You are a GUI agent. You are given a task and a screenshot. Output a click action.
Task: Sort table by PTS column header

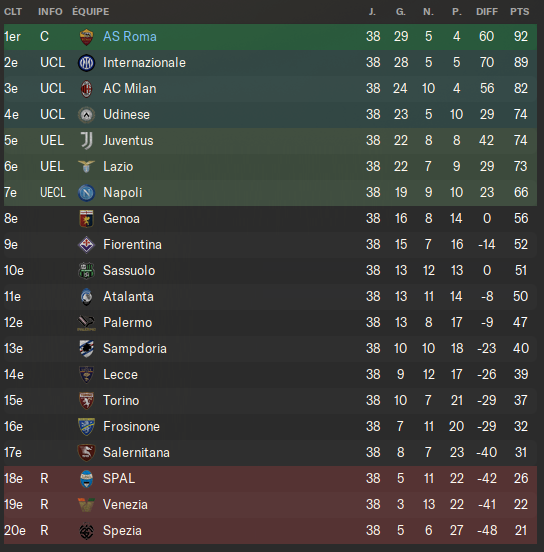click(520, 12)
